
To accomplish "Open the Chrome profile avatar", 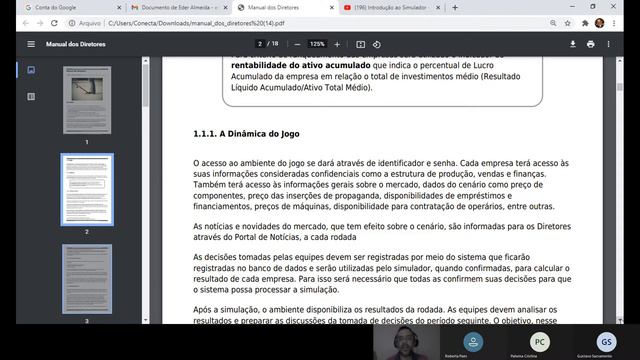I will [600, 23].
